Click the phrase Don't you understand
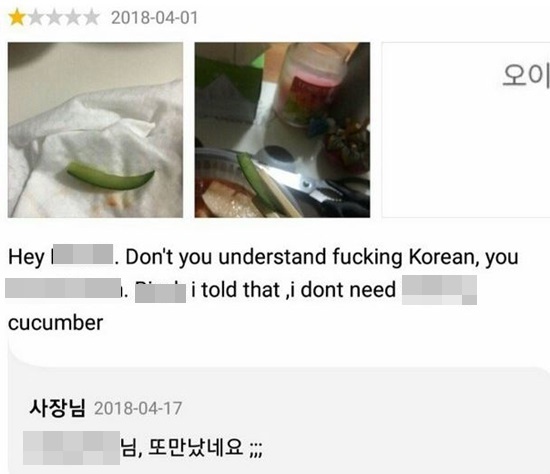Viewport: 550px width, 474px height. click(x=226, y=257)
